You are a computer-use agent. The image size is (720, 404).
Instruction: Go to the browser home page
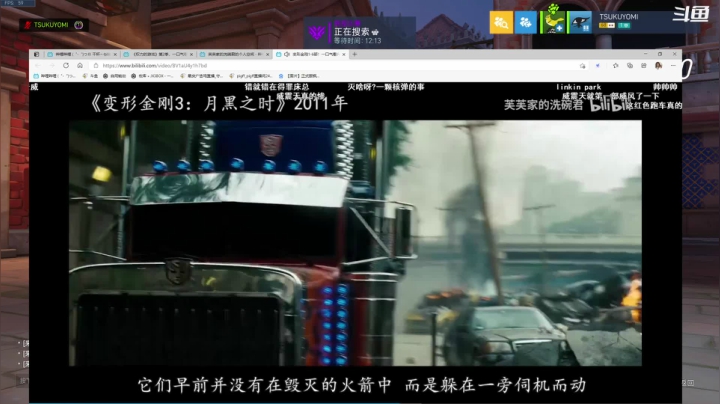point(80,66)
